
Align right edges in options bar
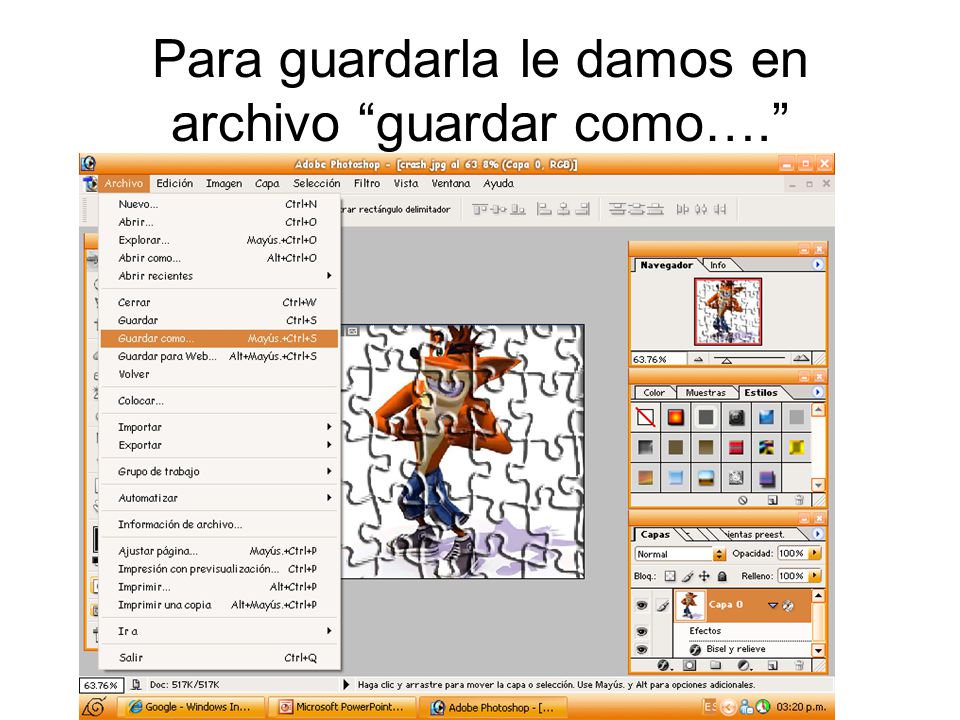pyautogui.click(x=583, y=210)
